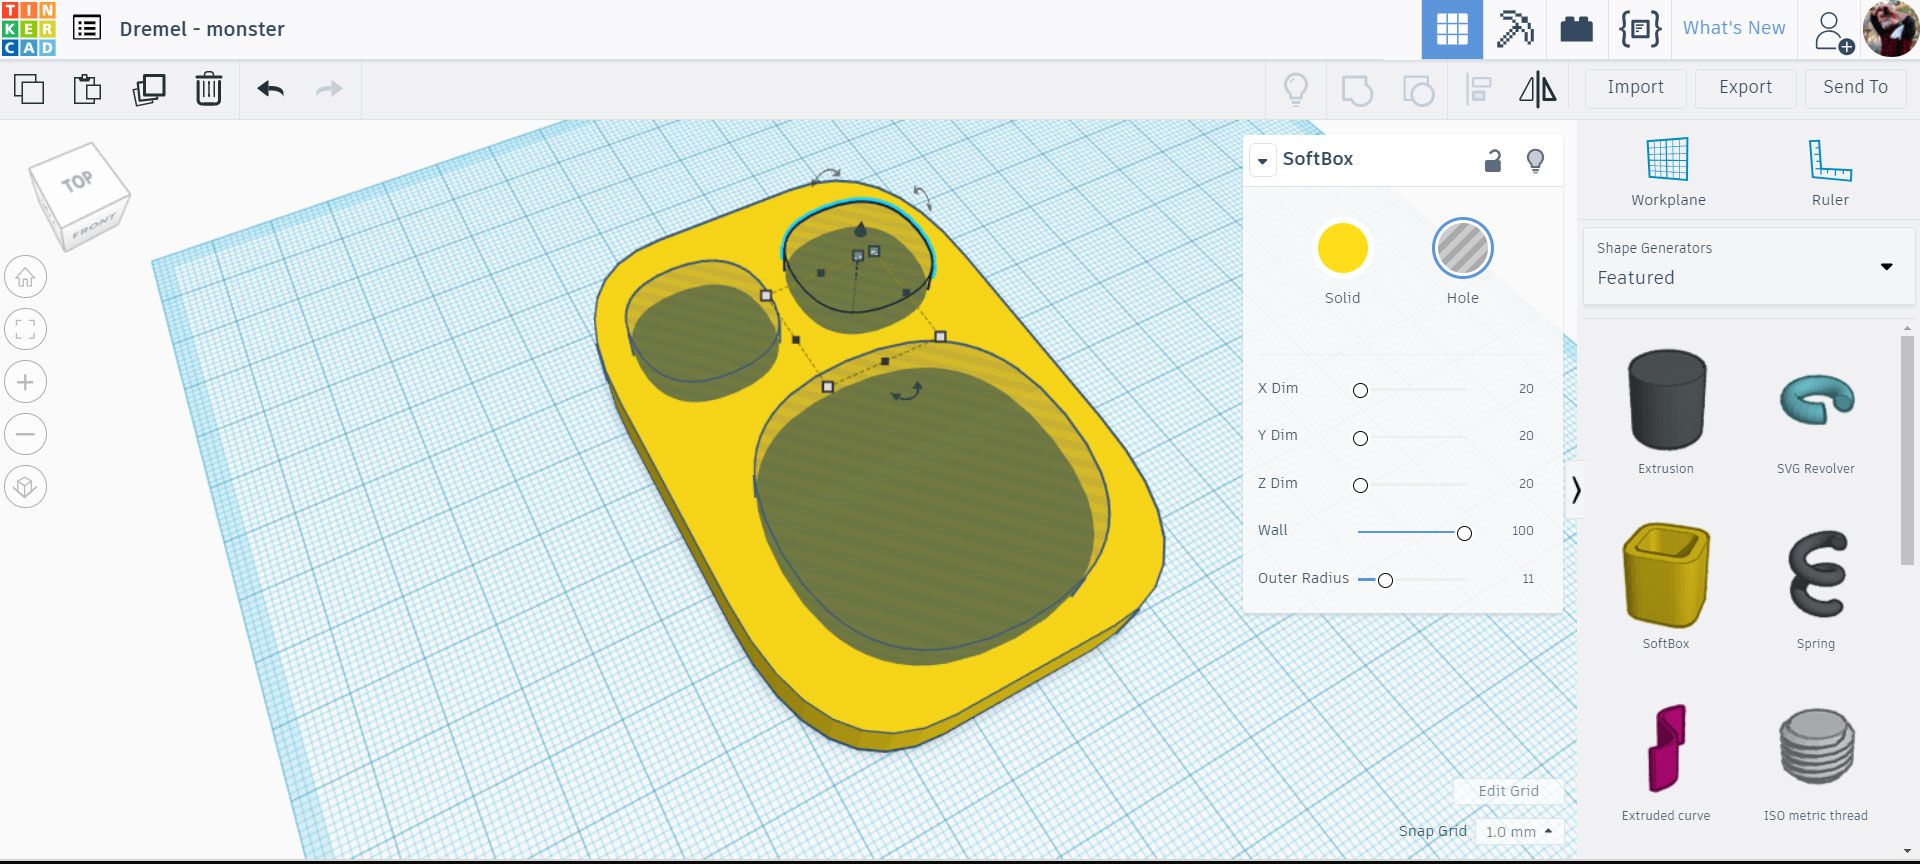Open the user profile avatar
1920x864 pixels.
(x=1890, y=29)
